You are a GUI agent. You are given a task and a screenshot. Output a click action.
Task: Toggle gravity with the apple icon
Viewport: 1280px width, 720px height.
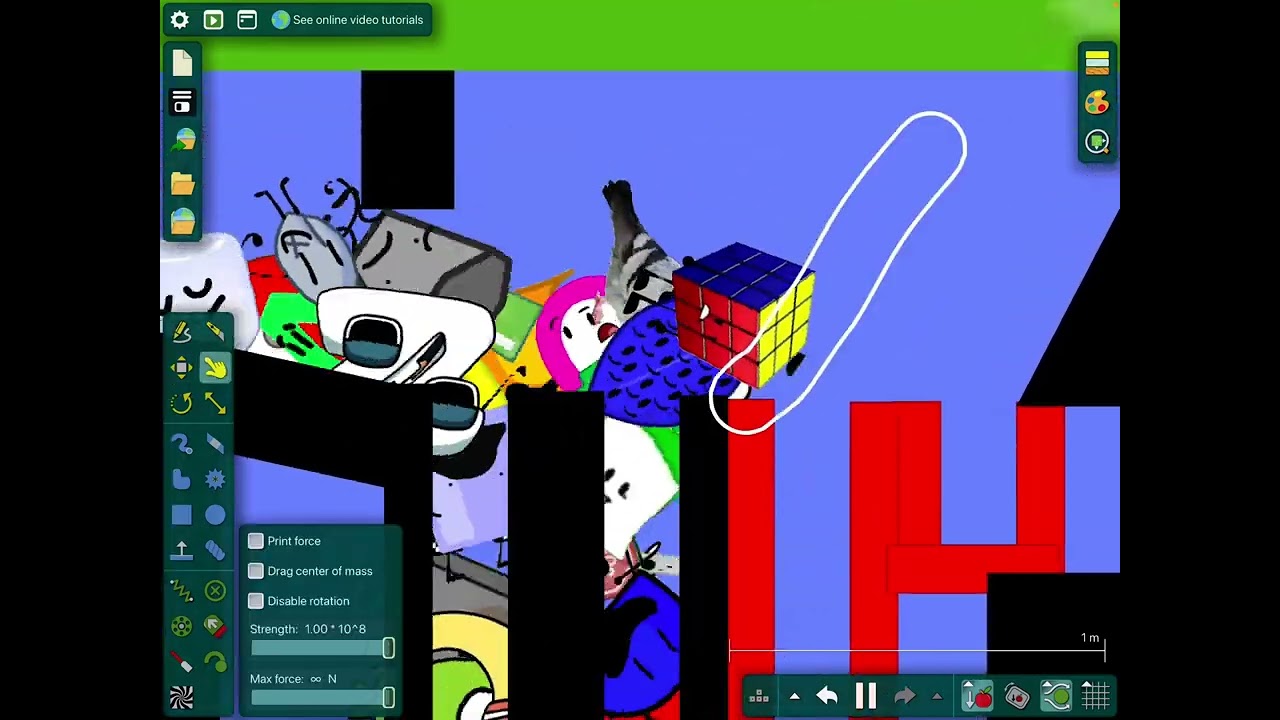[x=977, y=696]
